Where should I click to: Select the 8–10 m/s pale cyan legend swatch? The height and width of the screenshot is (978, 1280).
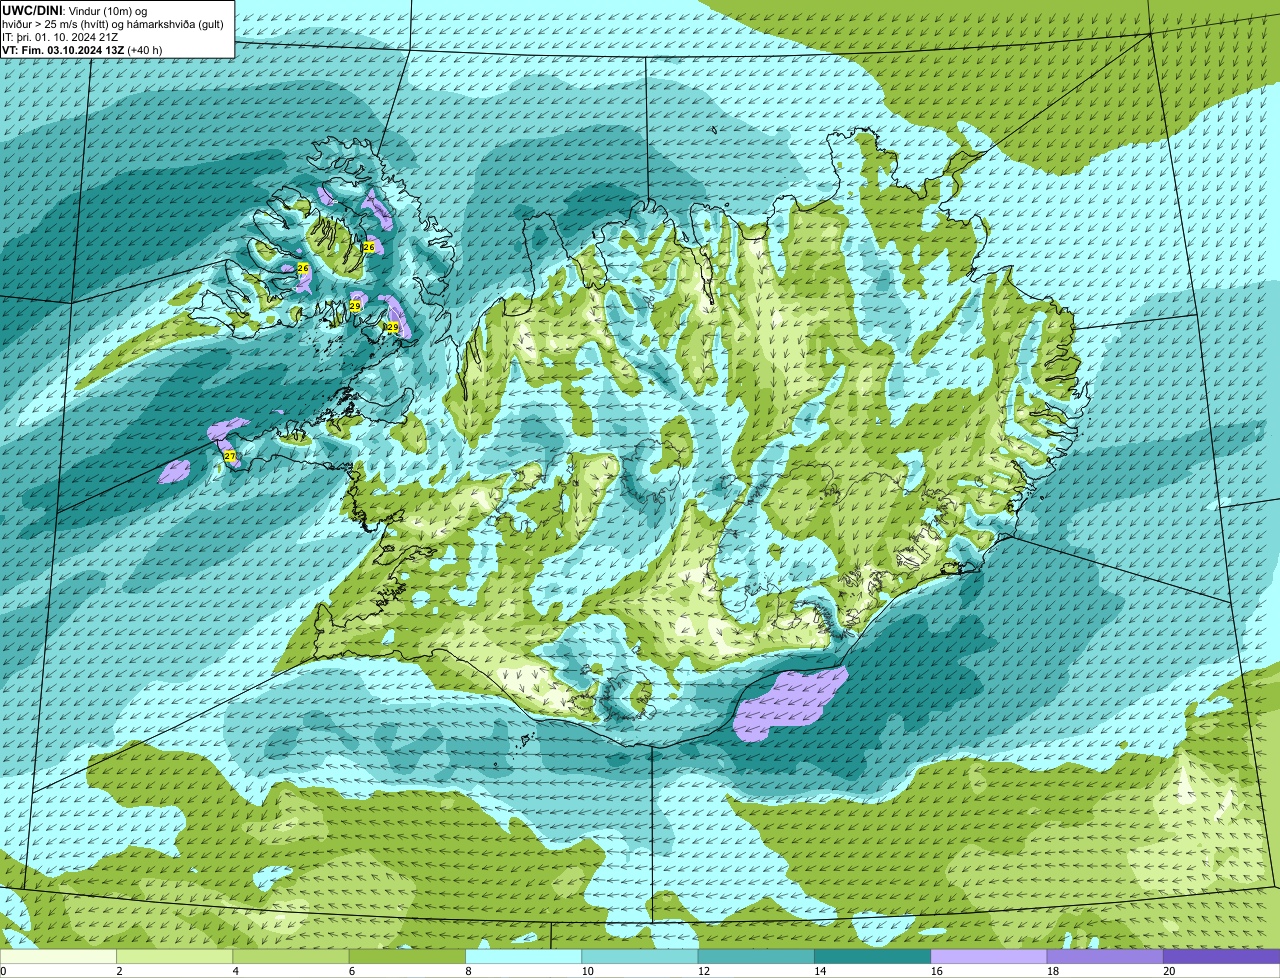(524, 957)
